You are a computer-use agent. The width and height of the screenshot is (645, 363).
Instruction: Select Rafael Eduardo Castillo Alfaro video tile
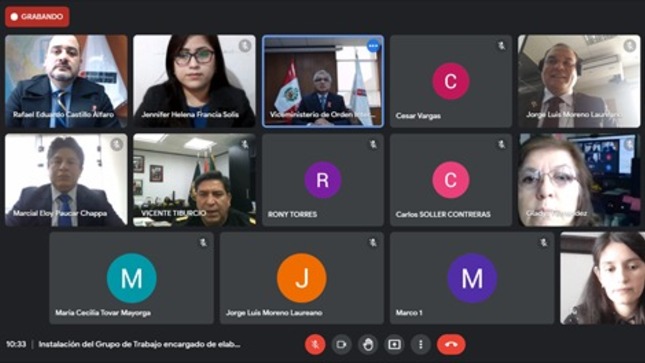pos(66,81)
